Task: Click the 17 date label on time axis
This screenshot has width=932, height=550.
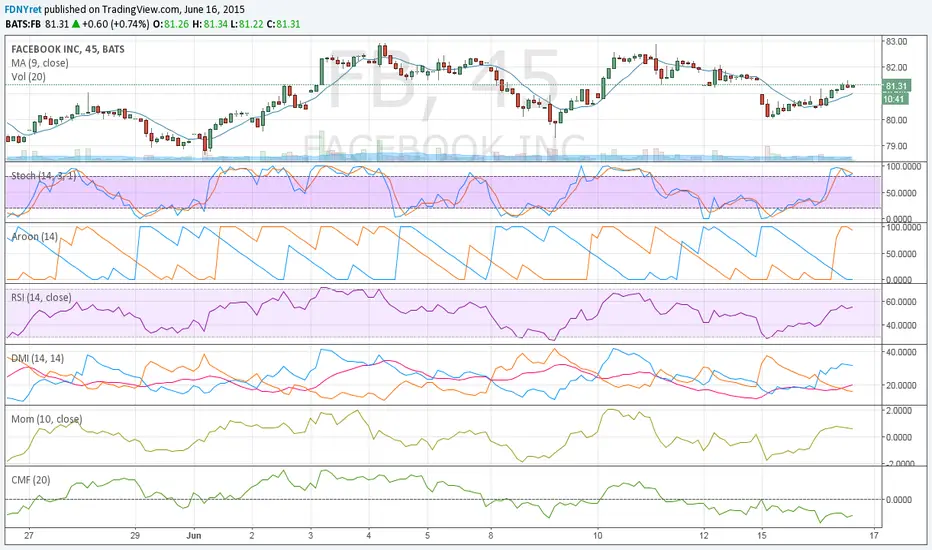Action: pyautogui.click(x=873, y=536)
